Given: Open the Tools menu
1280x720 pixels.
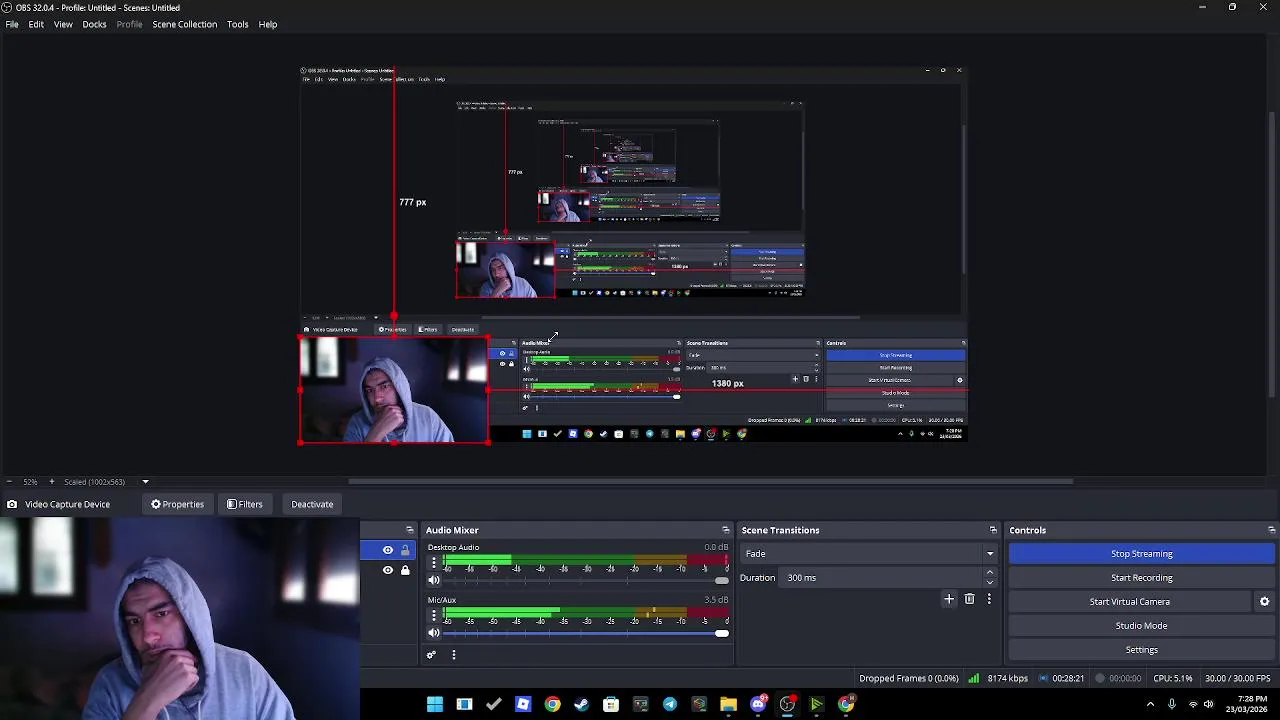Looking at the screenshot, I should (x=237, y=24).
